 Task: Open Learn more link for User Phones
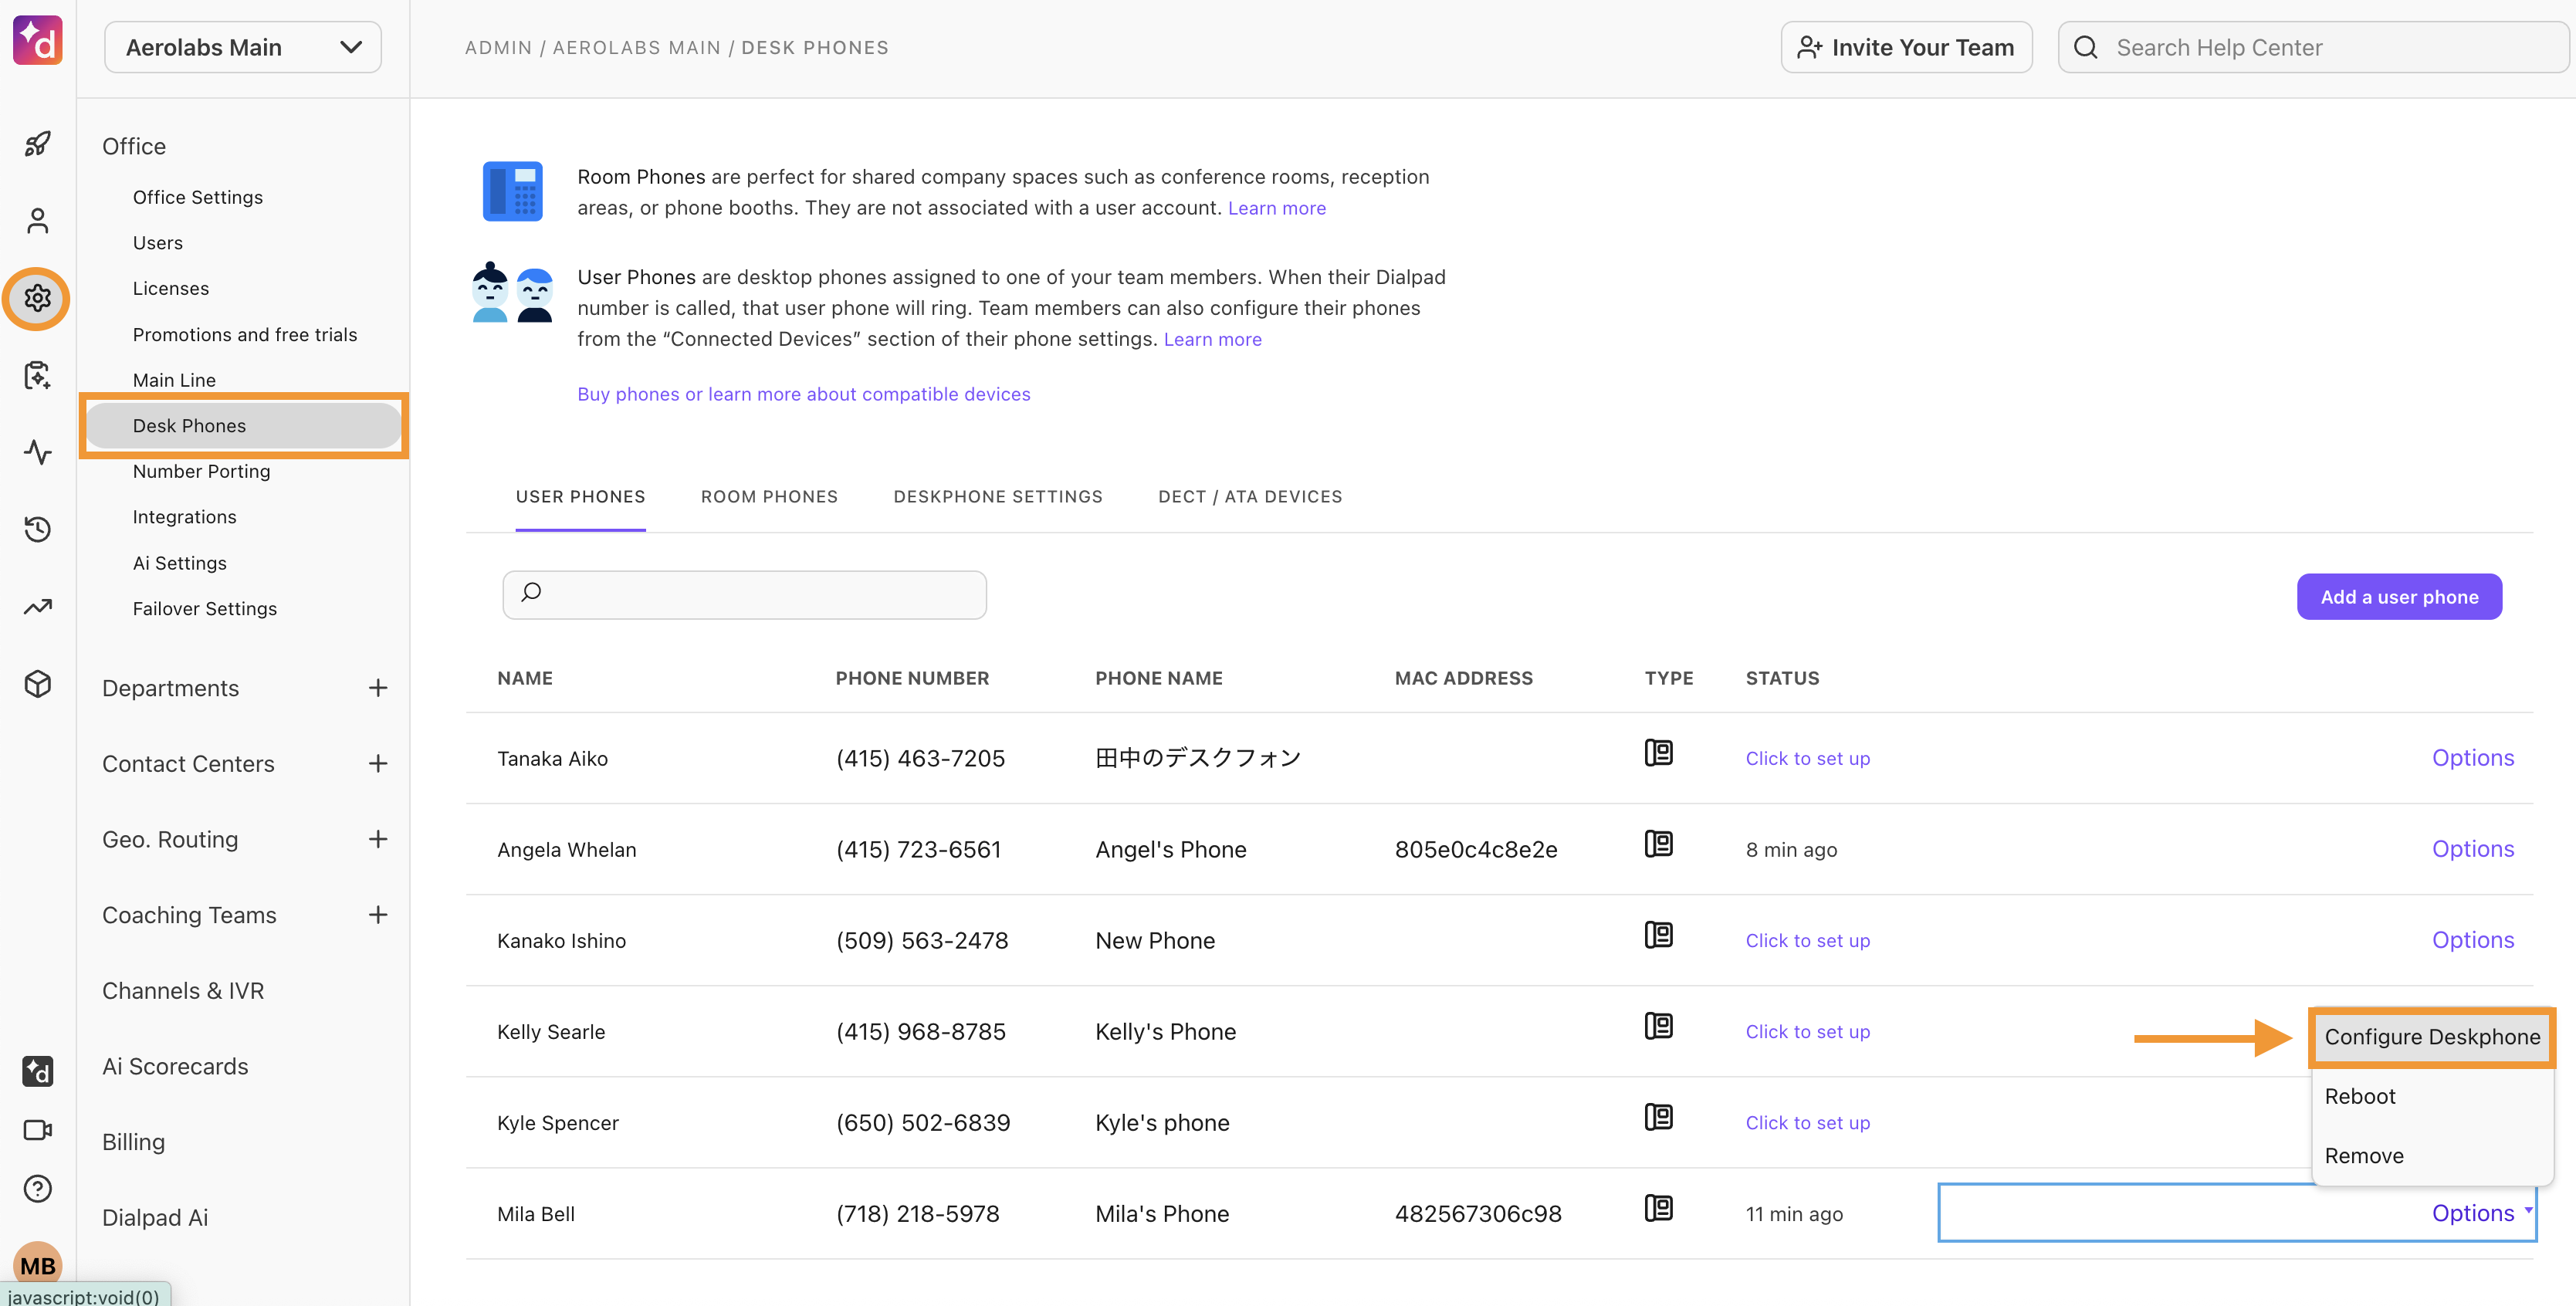1212,339
